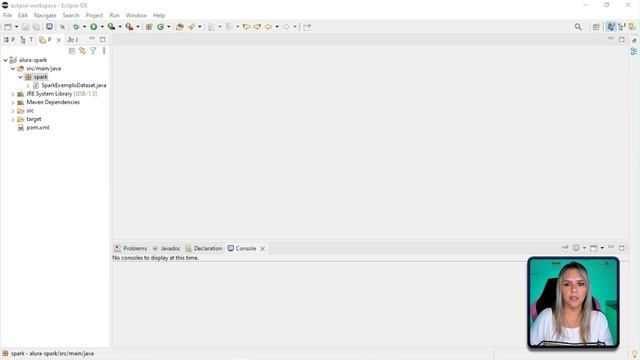
Task: Open the Project menu
Action: click(94, 16)
